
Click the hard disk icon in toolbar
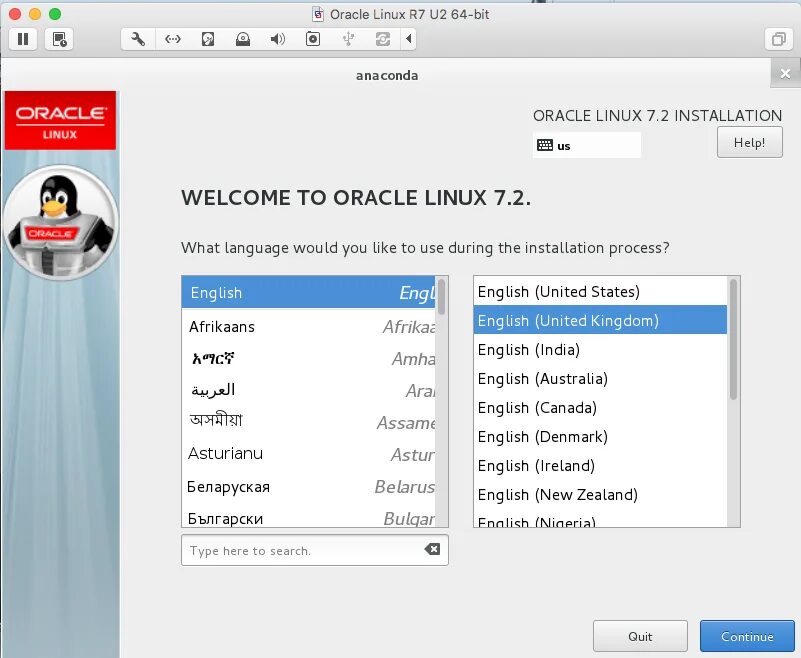click(x=208, y=39)
